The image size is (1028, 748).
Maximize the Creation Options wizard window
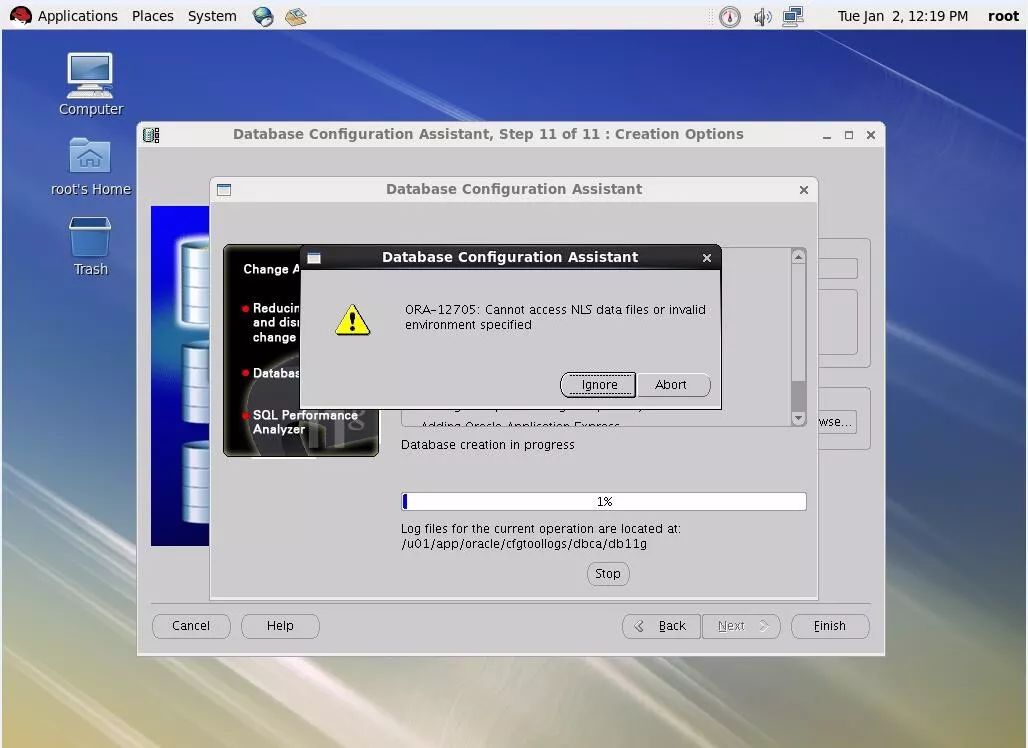(849, 135)
